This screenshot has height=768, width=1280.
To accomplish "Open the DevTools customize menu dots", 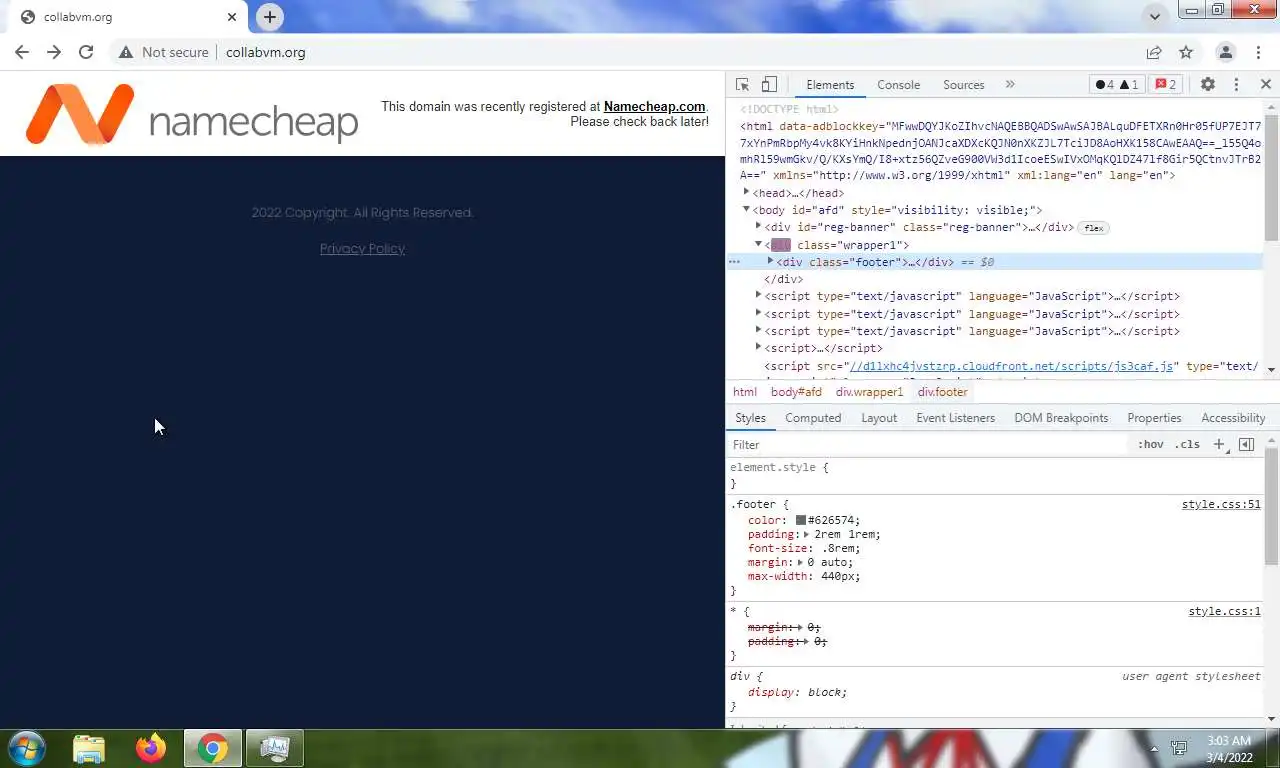I will 1236,85.
